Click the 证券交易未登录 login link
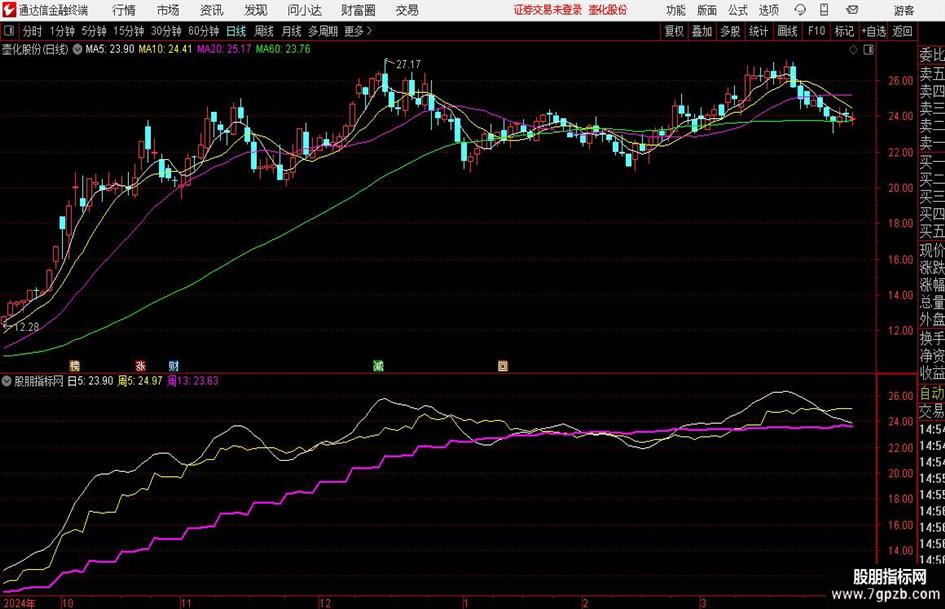The height and width of the screenshot is (609, 945). (548, 10)
